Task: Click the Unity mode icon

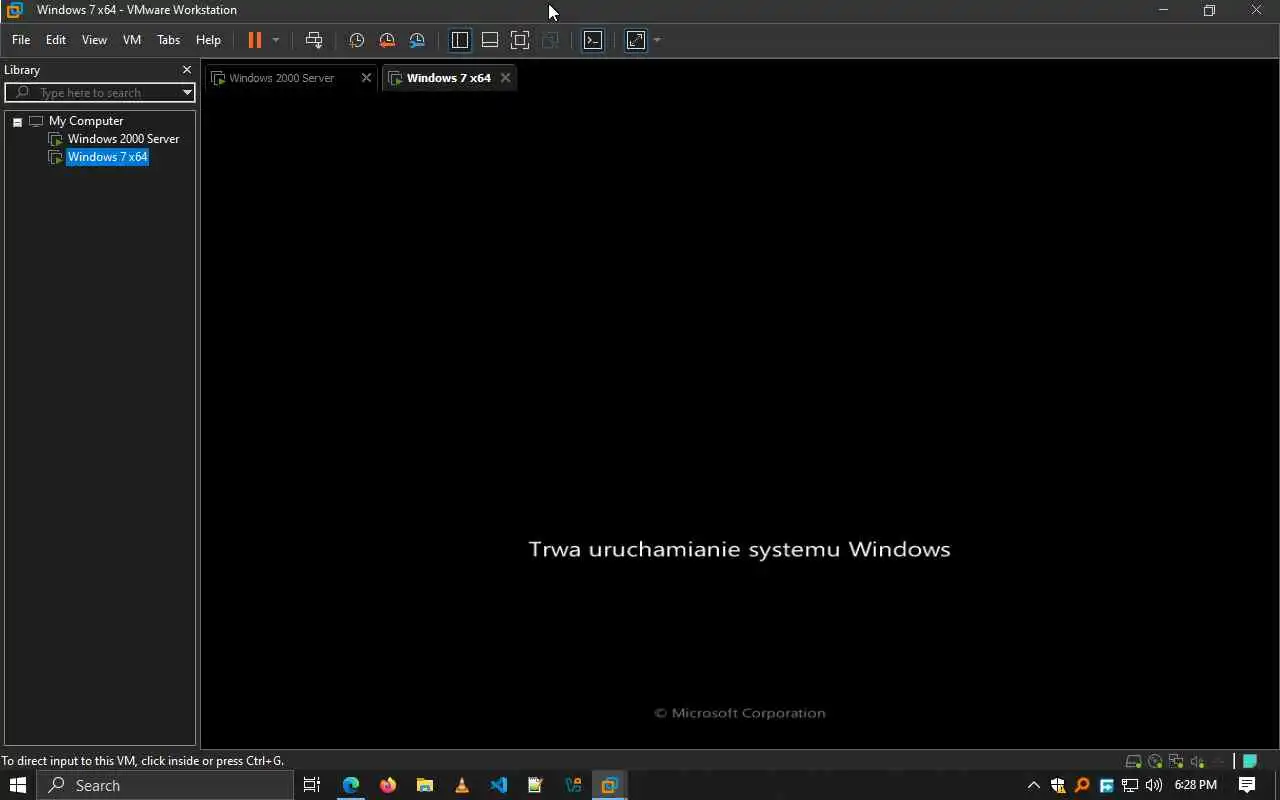Action: point(550,40)
